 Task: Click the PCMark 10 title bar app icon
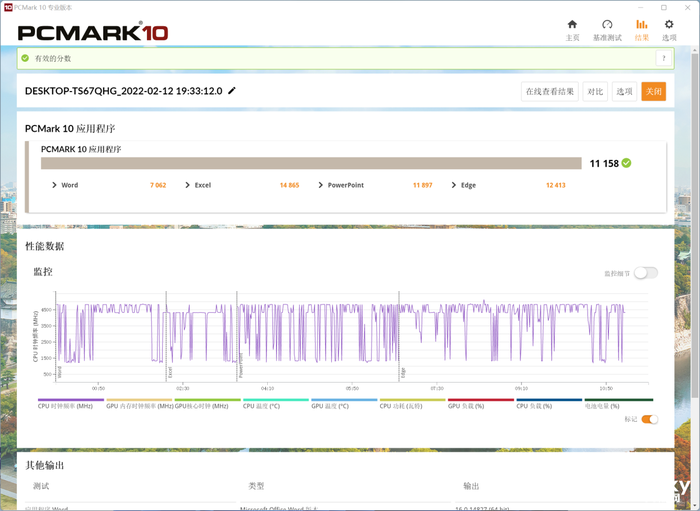[x=8, y=7]
